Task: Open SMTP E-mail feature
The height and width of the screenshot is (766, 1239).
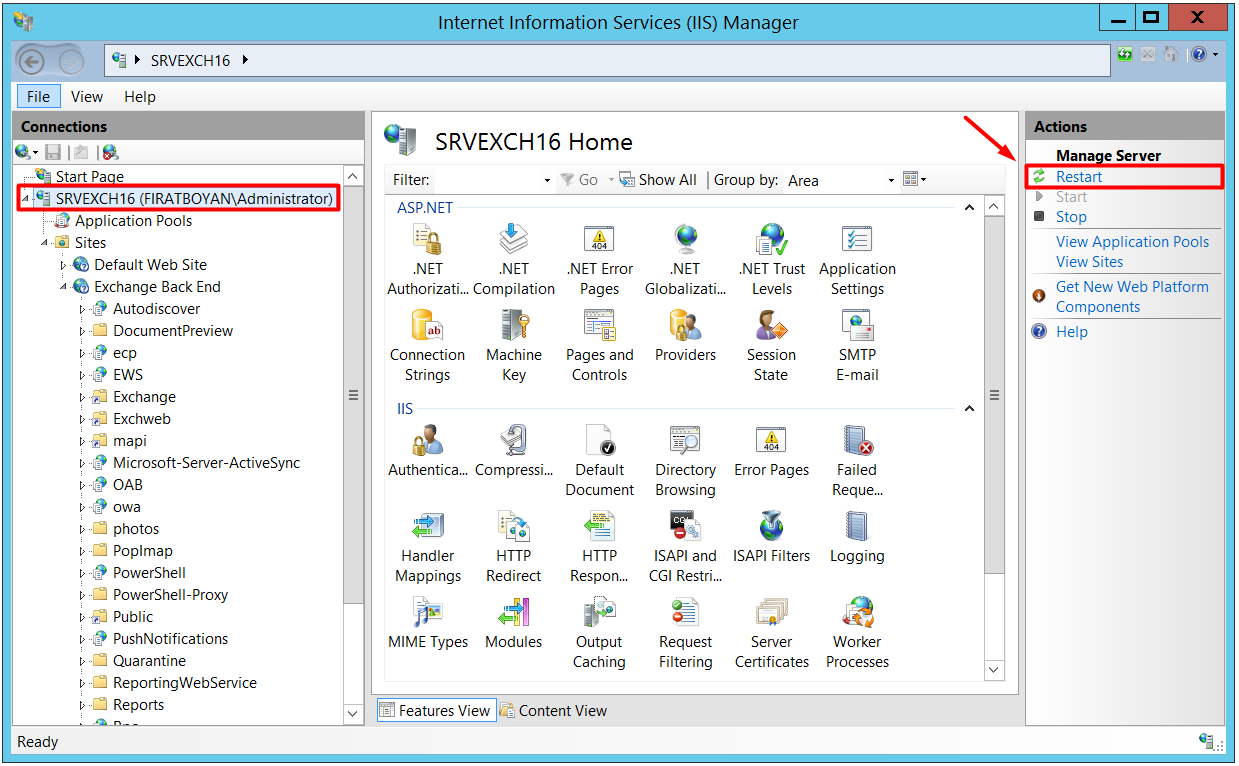Action: (x=858, y=344)
